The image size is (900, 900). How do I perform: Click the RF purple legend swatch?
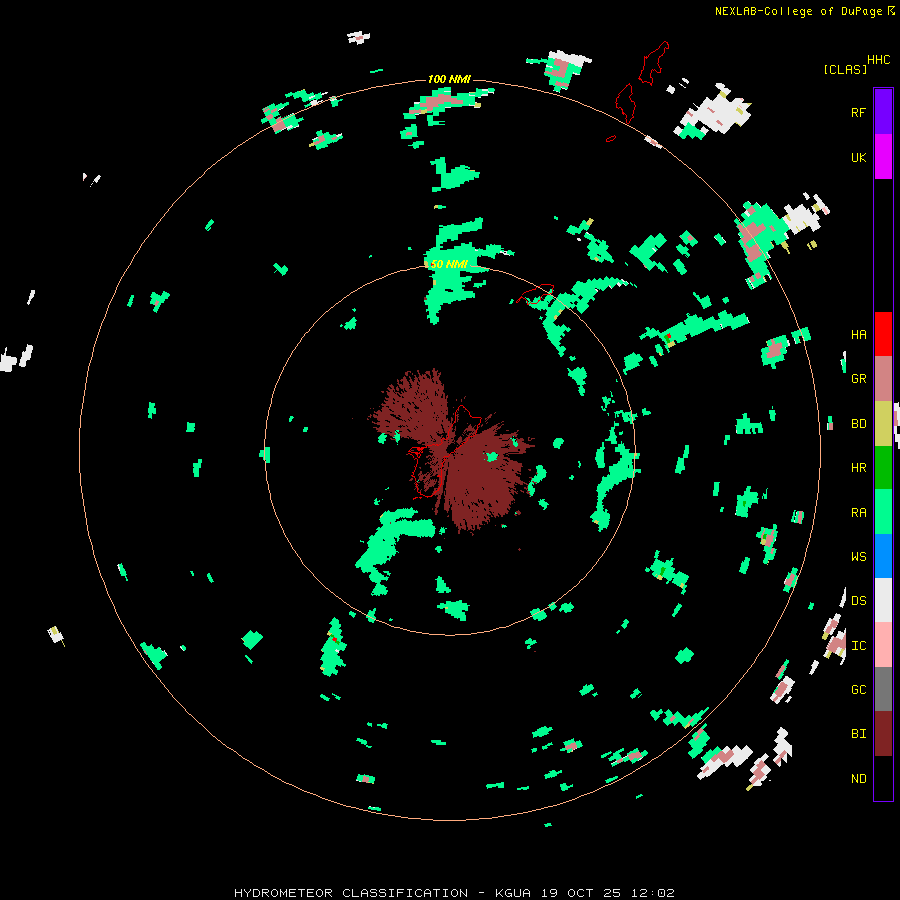pos(883,111)
